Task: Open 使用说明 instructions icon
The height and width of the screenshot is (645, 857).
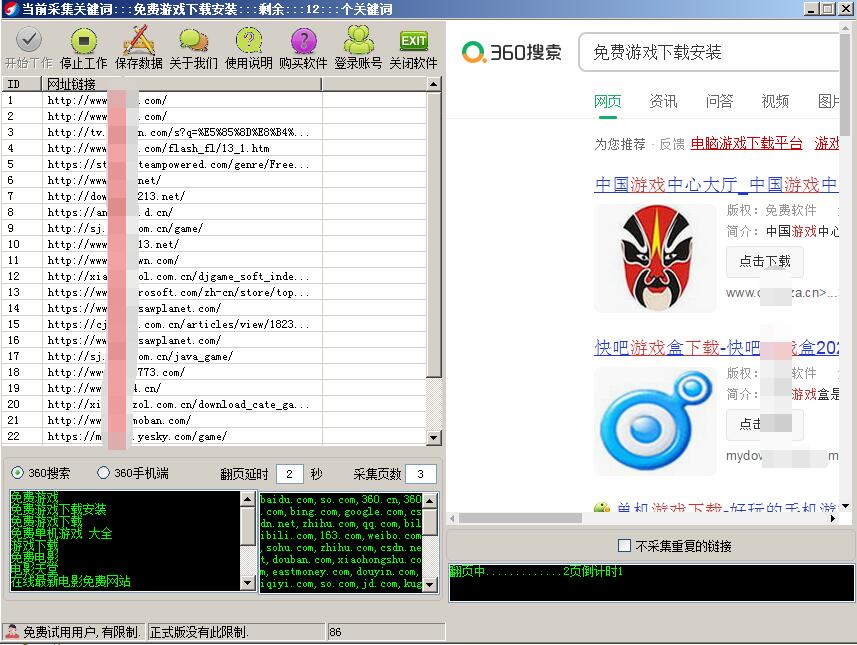Action: coord(248,41)
